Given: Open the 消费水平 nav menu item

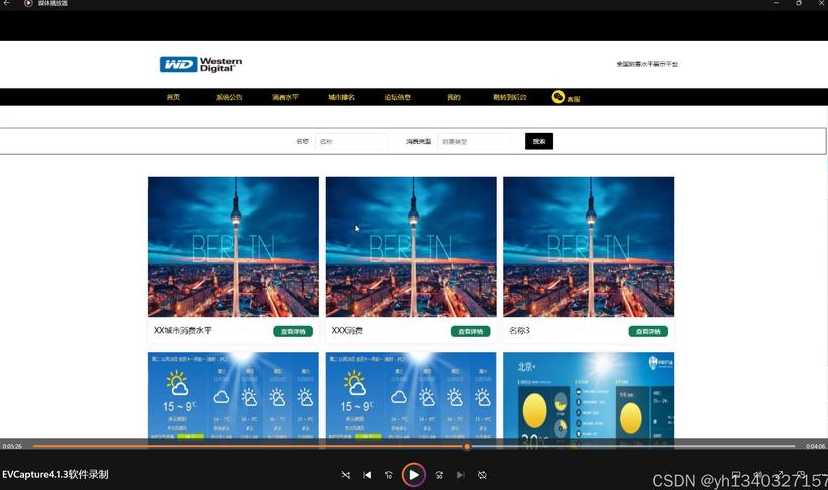Looking at the screenshot, I should click(x=285, y=97).
